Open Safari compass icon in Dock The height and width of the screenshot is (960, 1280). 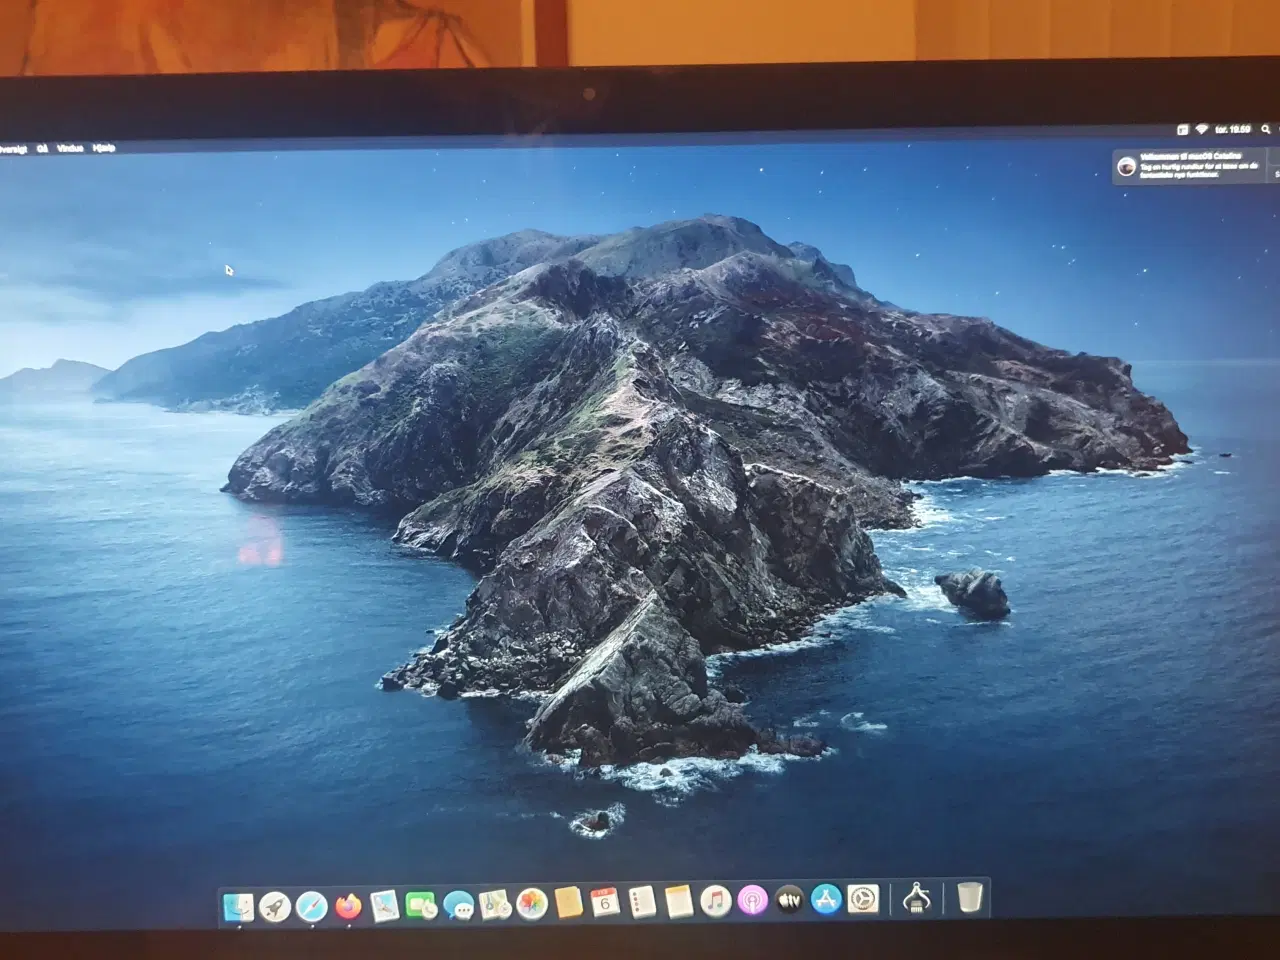point(311,906)
